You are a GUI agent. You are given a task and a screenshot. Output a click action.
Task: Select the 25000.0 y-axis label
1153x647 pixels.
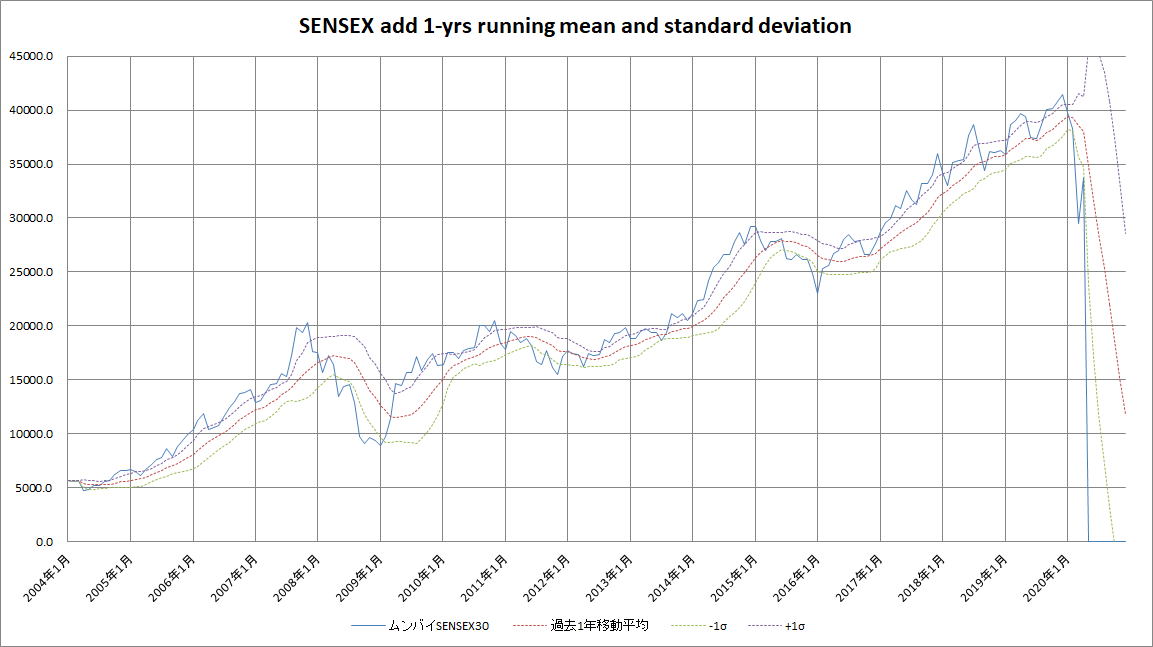31,272
